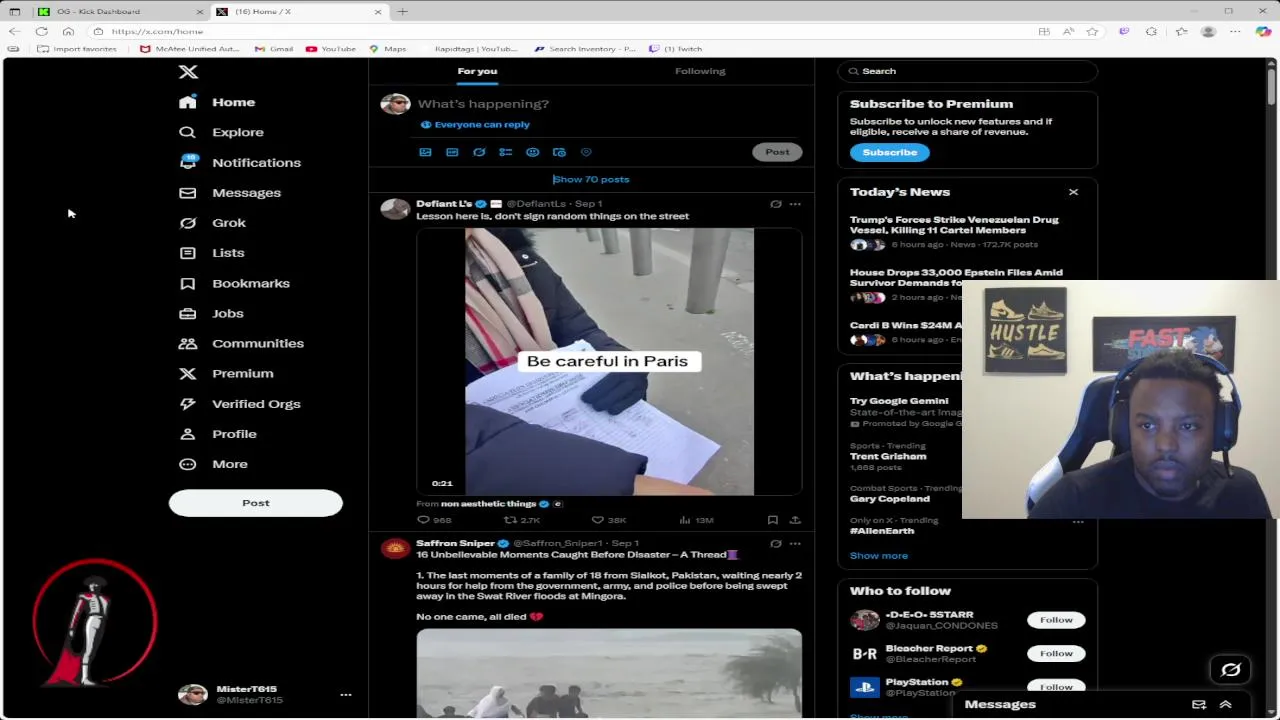Open more options on Defiant L's post
The width and height of the screenshot is (1280, 720).
point(795,204)
